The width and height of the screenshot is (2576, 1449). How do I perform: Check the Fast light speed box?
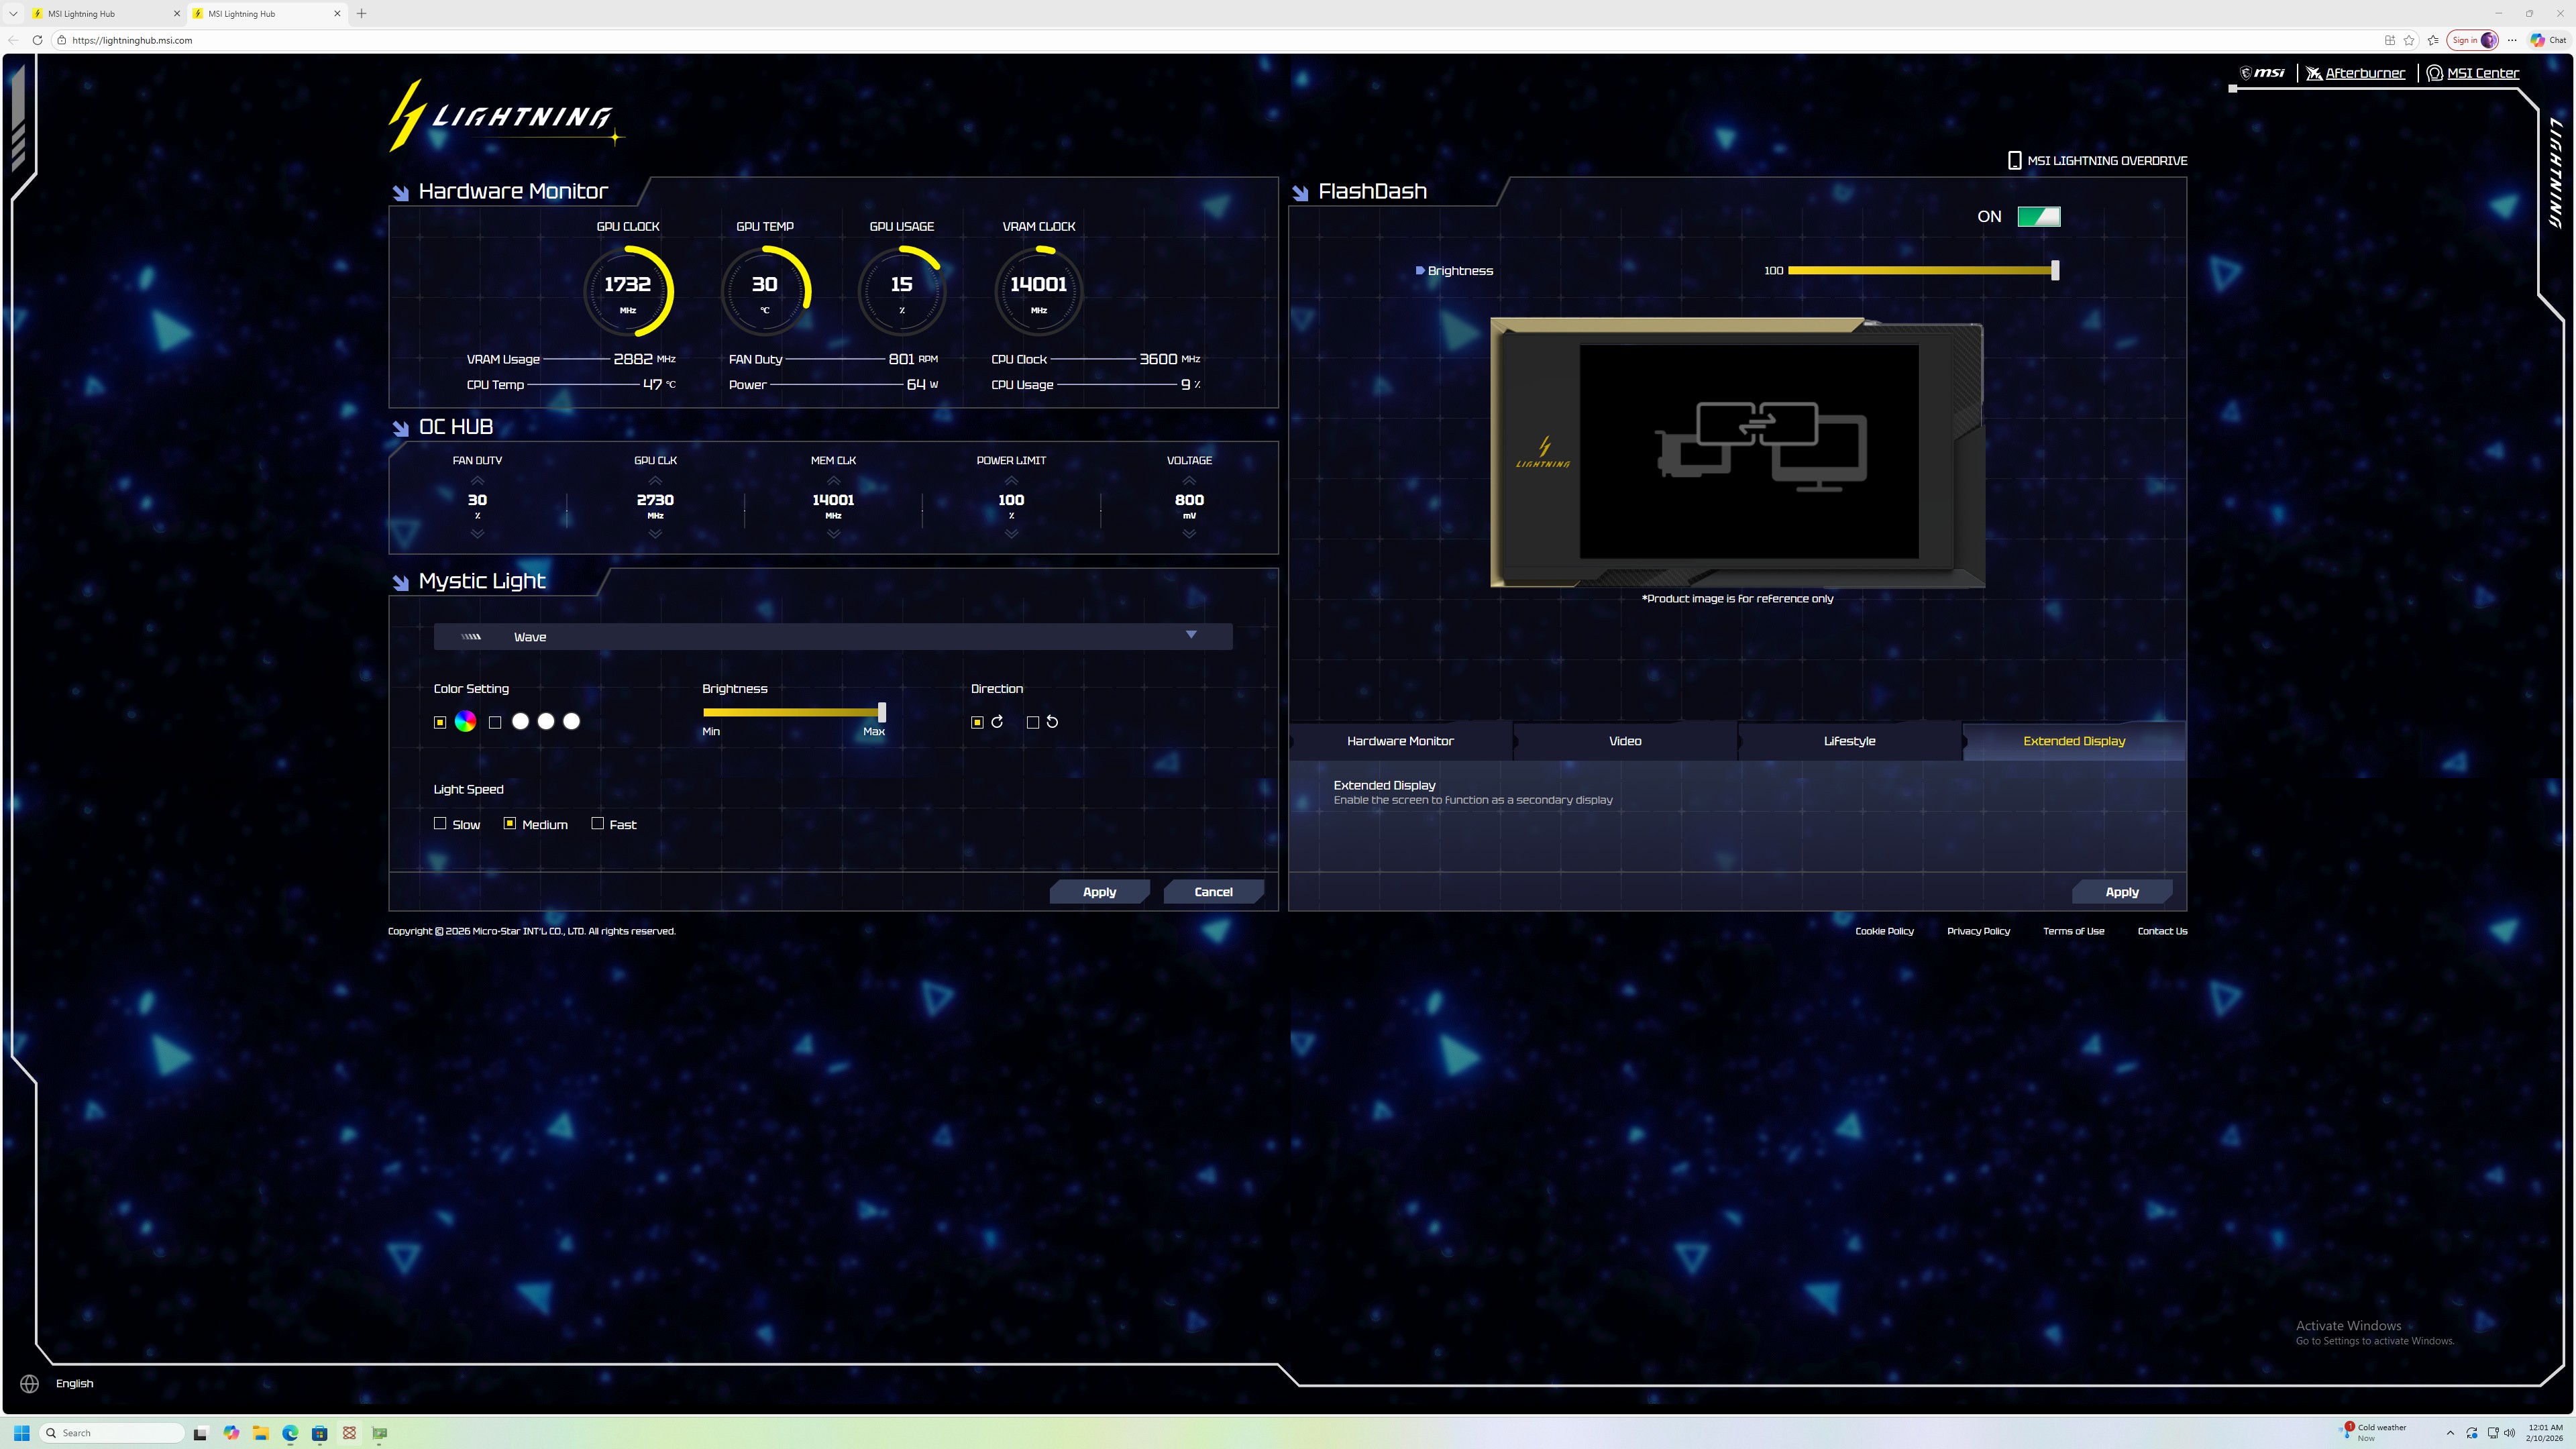point(598,823)
